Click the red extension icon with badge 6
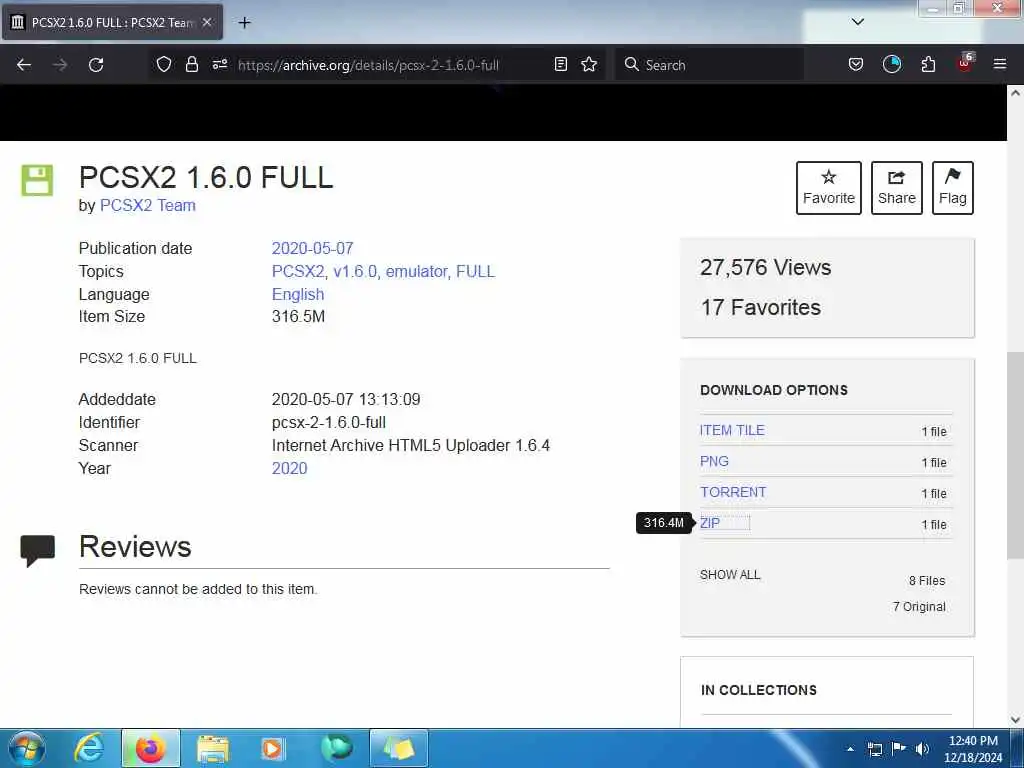This screenshot has height=768, width=1024. 965,63
